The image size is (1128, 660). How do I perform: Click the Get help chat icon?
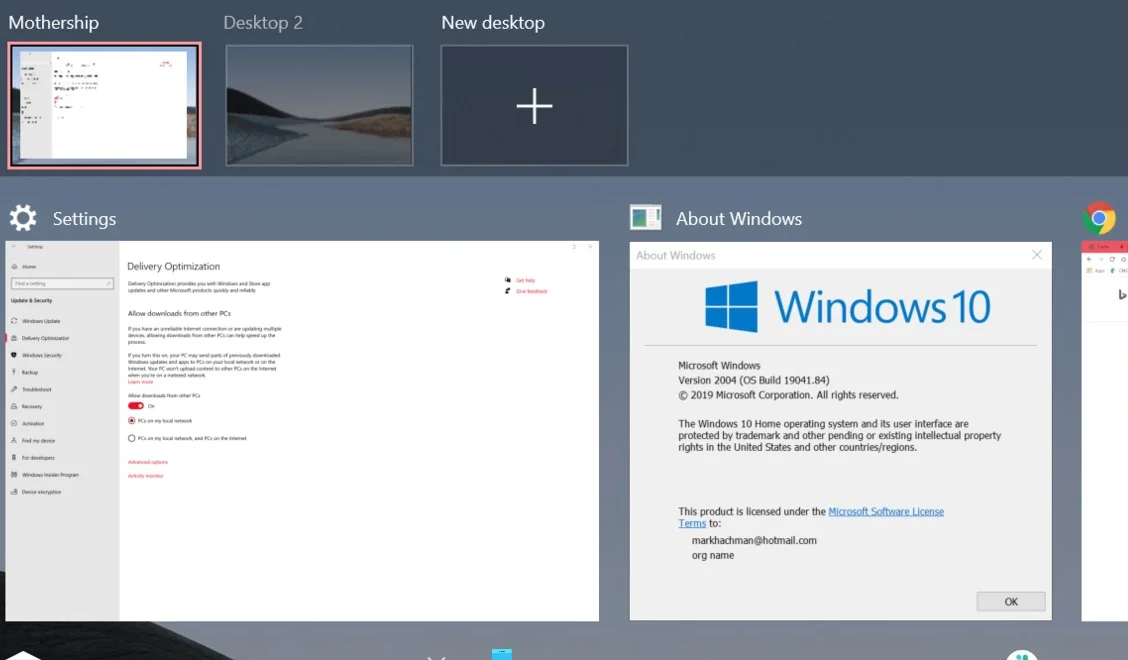(508, 280)
